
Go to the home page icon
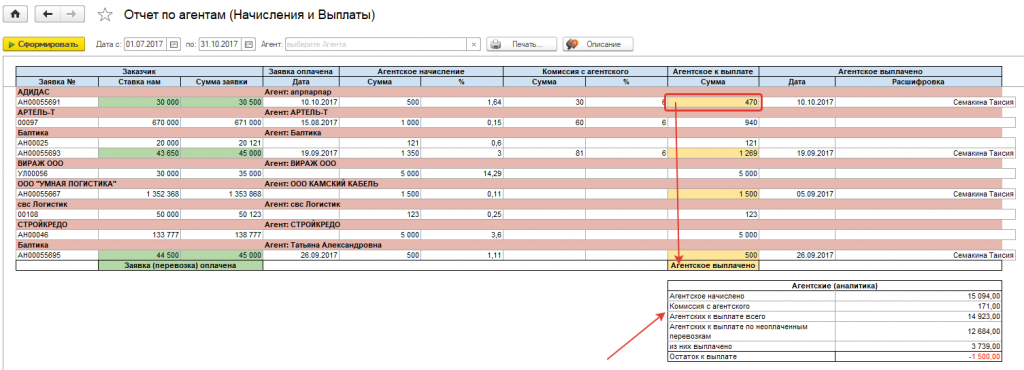(14, 14)
